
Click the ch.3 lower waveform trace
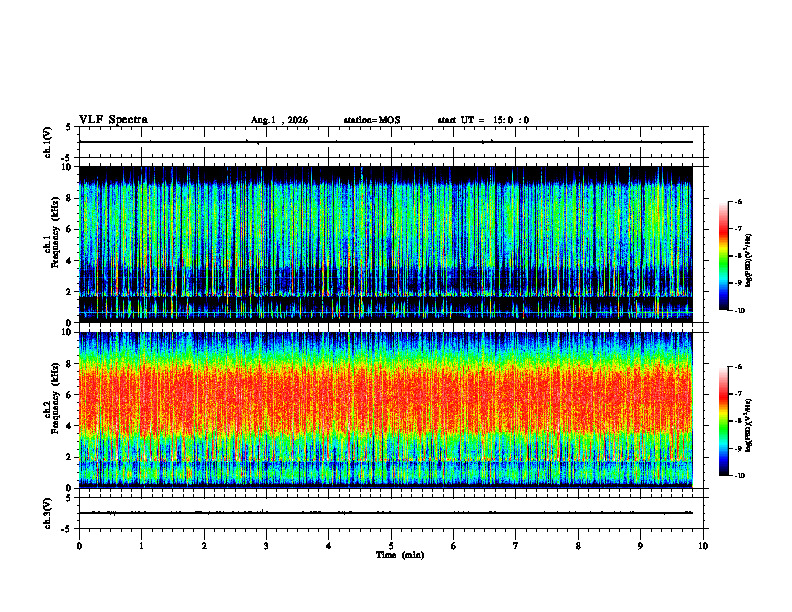pyautogui.click(x=385, y=513)
